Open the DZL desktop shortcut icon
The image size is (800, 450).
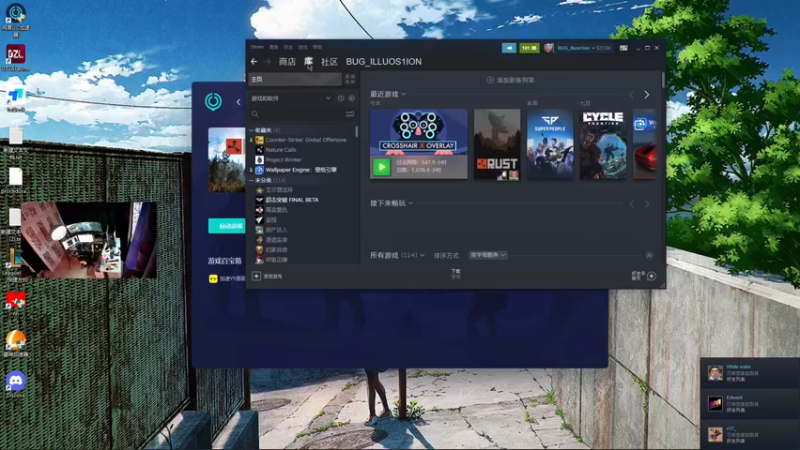[16, 57]
